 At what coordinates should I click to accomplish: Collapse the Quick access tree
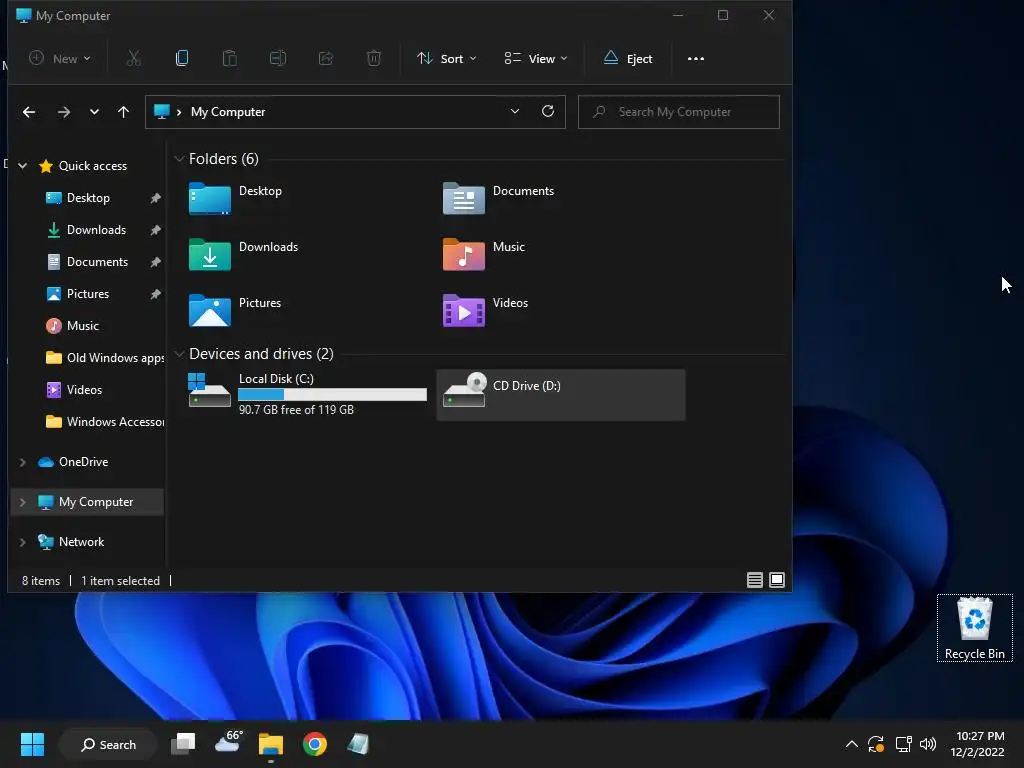[x=23, y=166]
